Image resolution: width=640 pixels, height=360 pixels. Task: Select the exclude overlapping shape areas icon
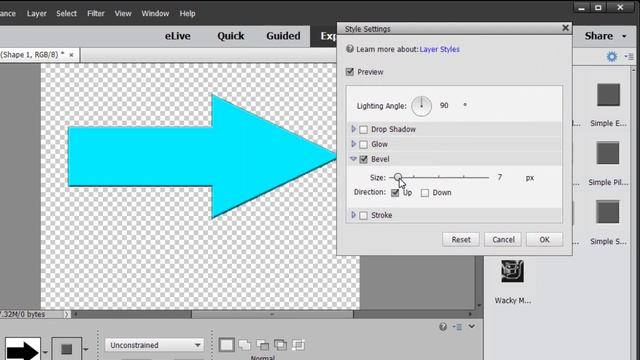pyautogui.click(x=298, y=345)
